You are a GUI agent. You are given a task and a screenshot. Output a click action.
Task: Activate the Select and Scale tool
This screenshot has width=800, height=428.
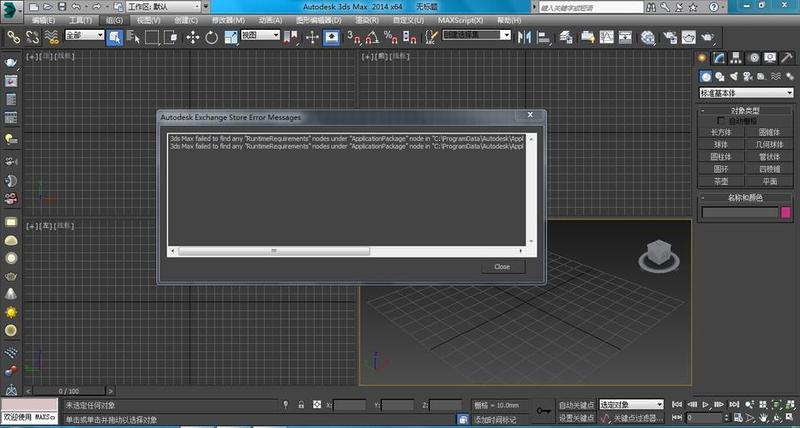click(x=231, y=37)
